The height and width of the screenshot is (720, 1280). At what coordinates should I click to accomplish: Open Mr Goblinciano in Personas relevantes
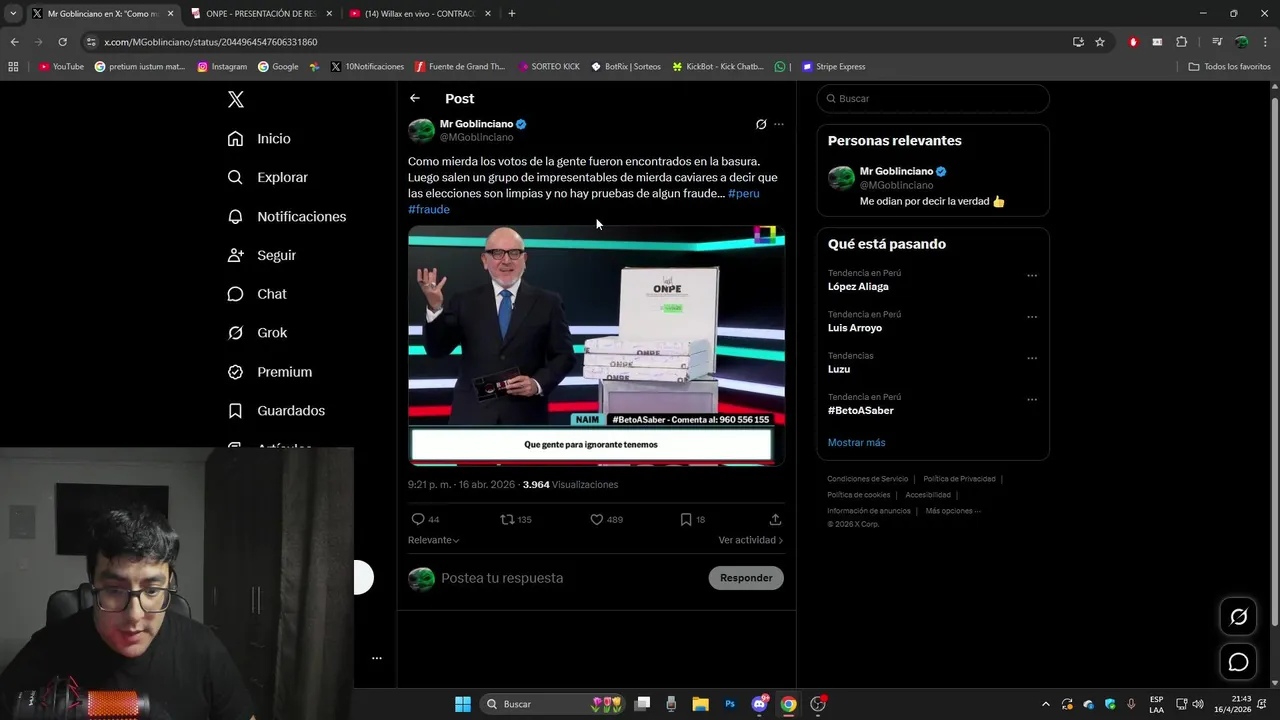[932, 185]
